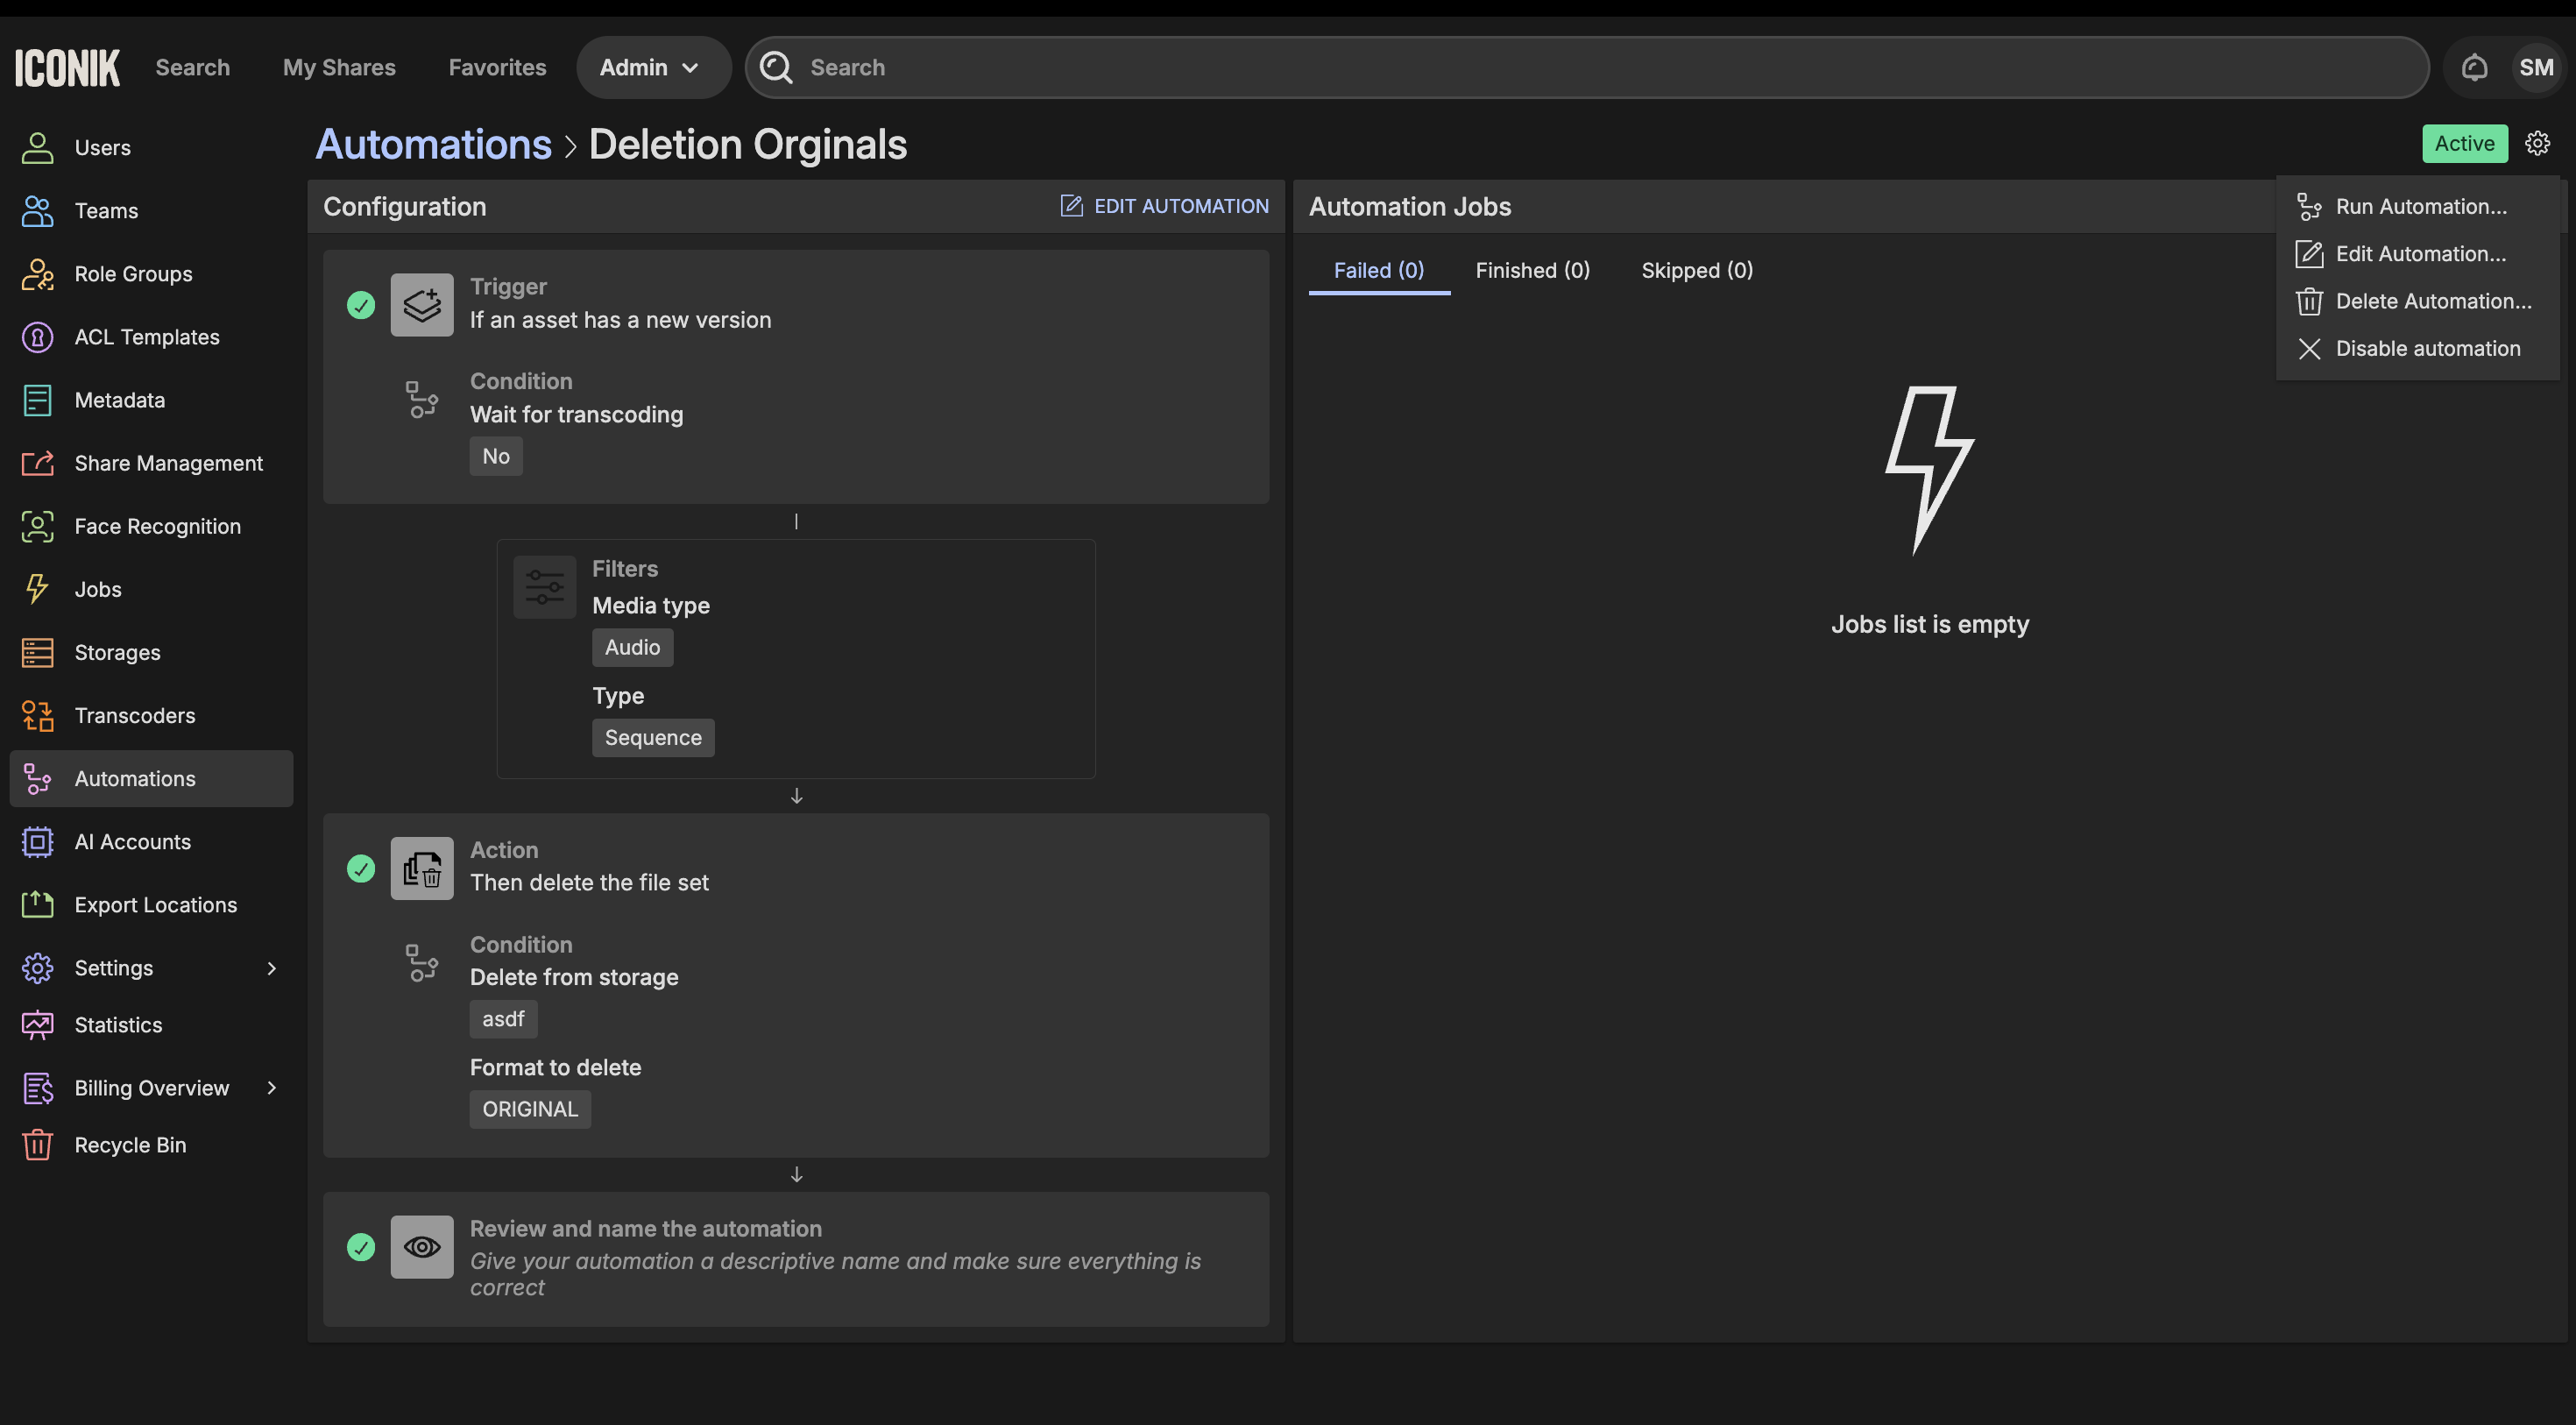Click the settings gear next to Active
2576x1425 pixels.
click(x=2537, y=143)
